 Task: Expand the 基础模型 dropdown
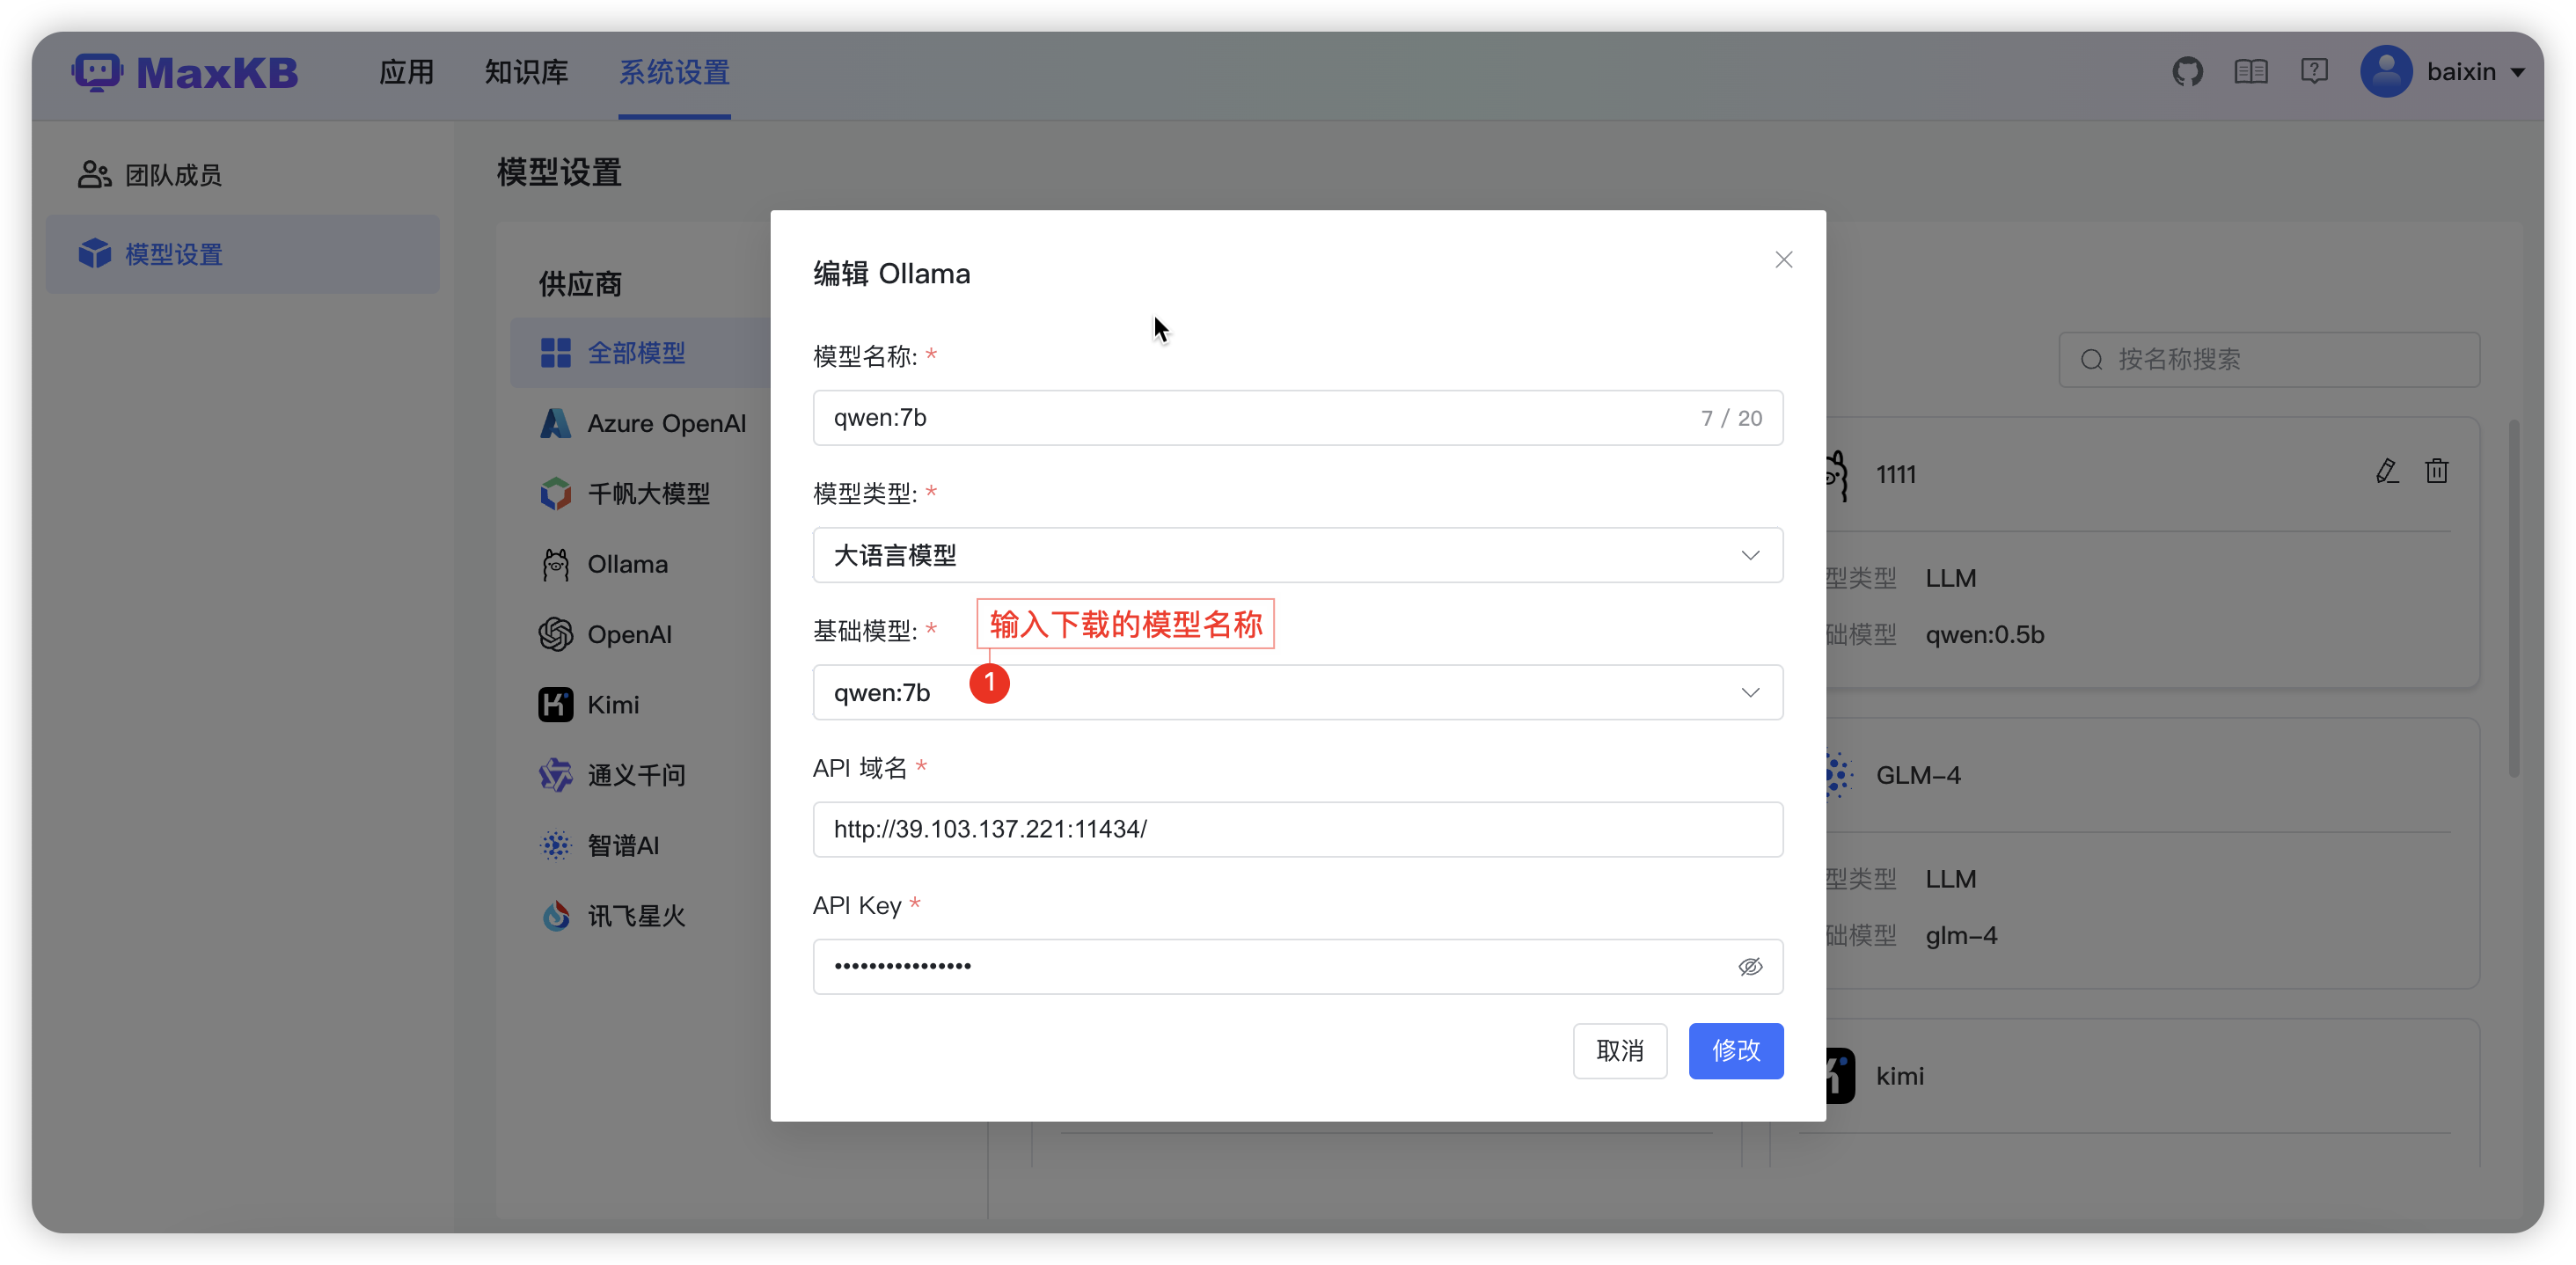(1298, 692)
